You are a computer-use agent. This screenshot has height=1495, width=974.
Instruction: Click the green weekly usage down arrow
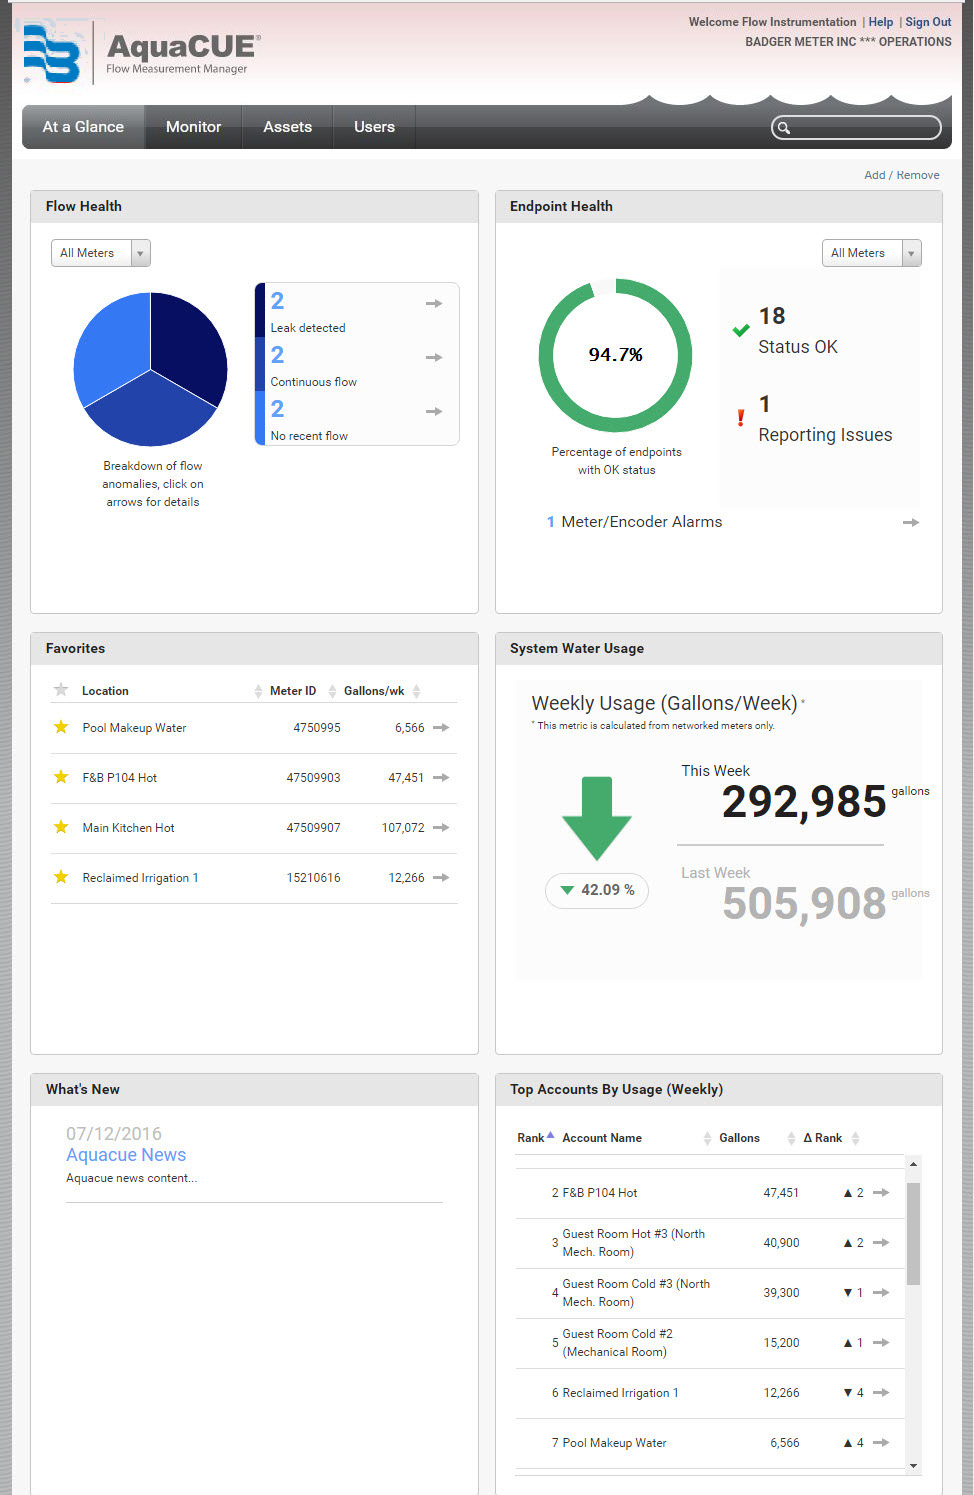[597, 818]
